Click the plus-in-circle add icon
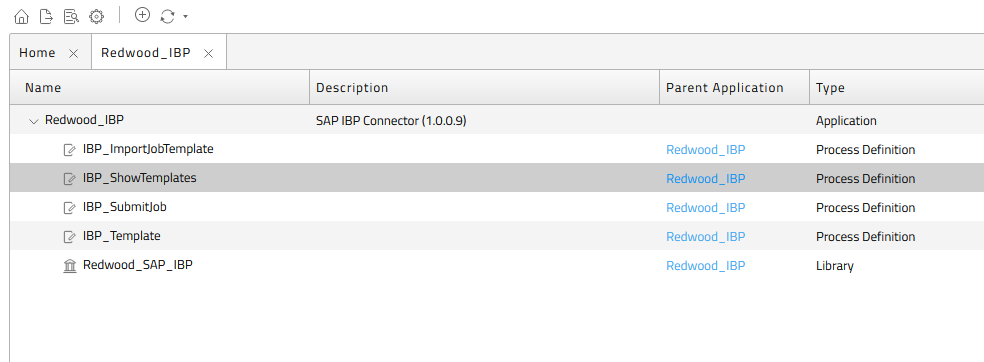Screen dimensions: 984x362 (142, 15)
